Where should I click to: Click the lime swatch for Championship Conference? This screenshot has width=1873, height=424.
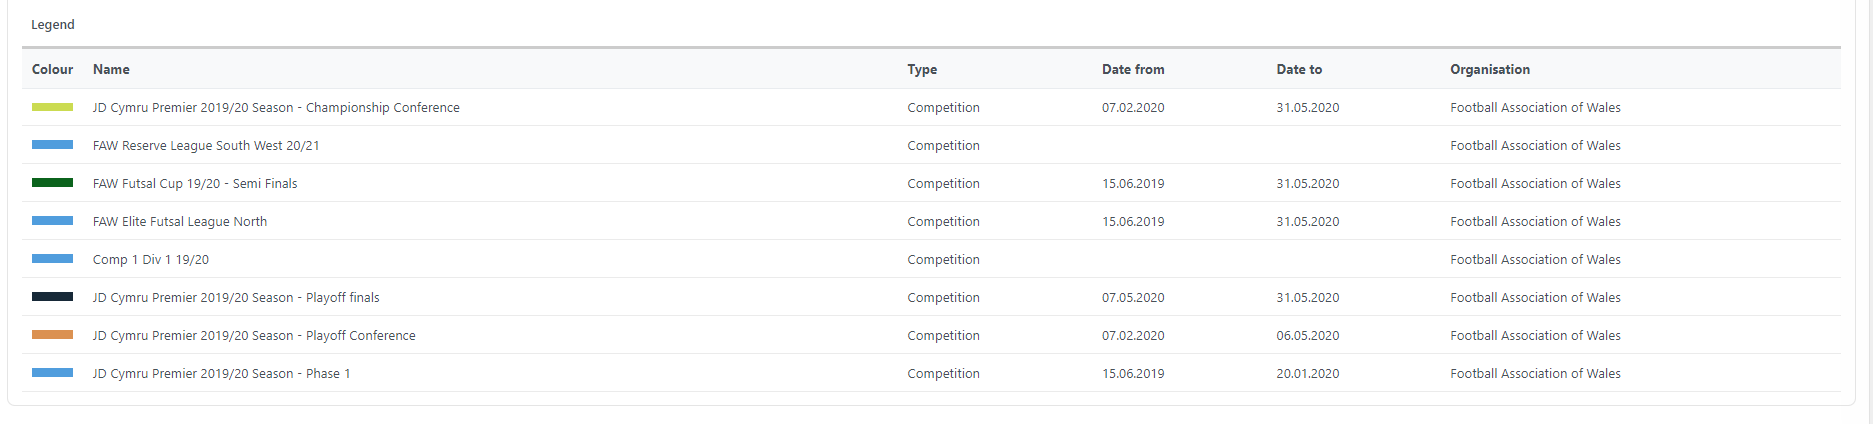[x=52, y=107]
